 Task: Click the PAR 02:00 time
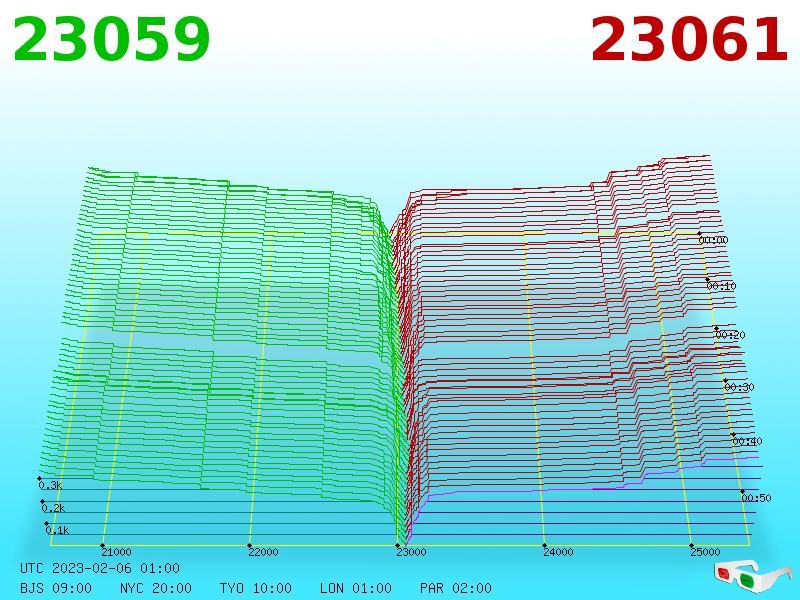pyautogui.click(x=456, y=588)
